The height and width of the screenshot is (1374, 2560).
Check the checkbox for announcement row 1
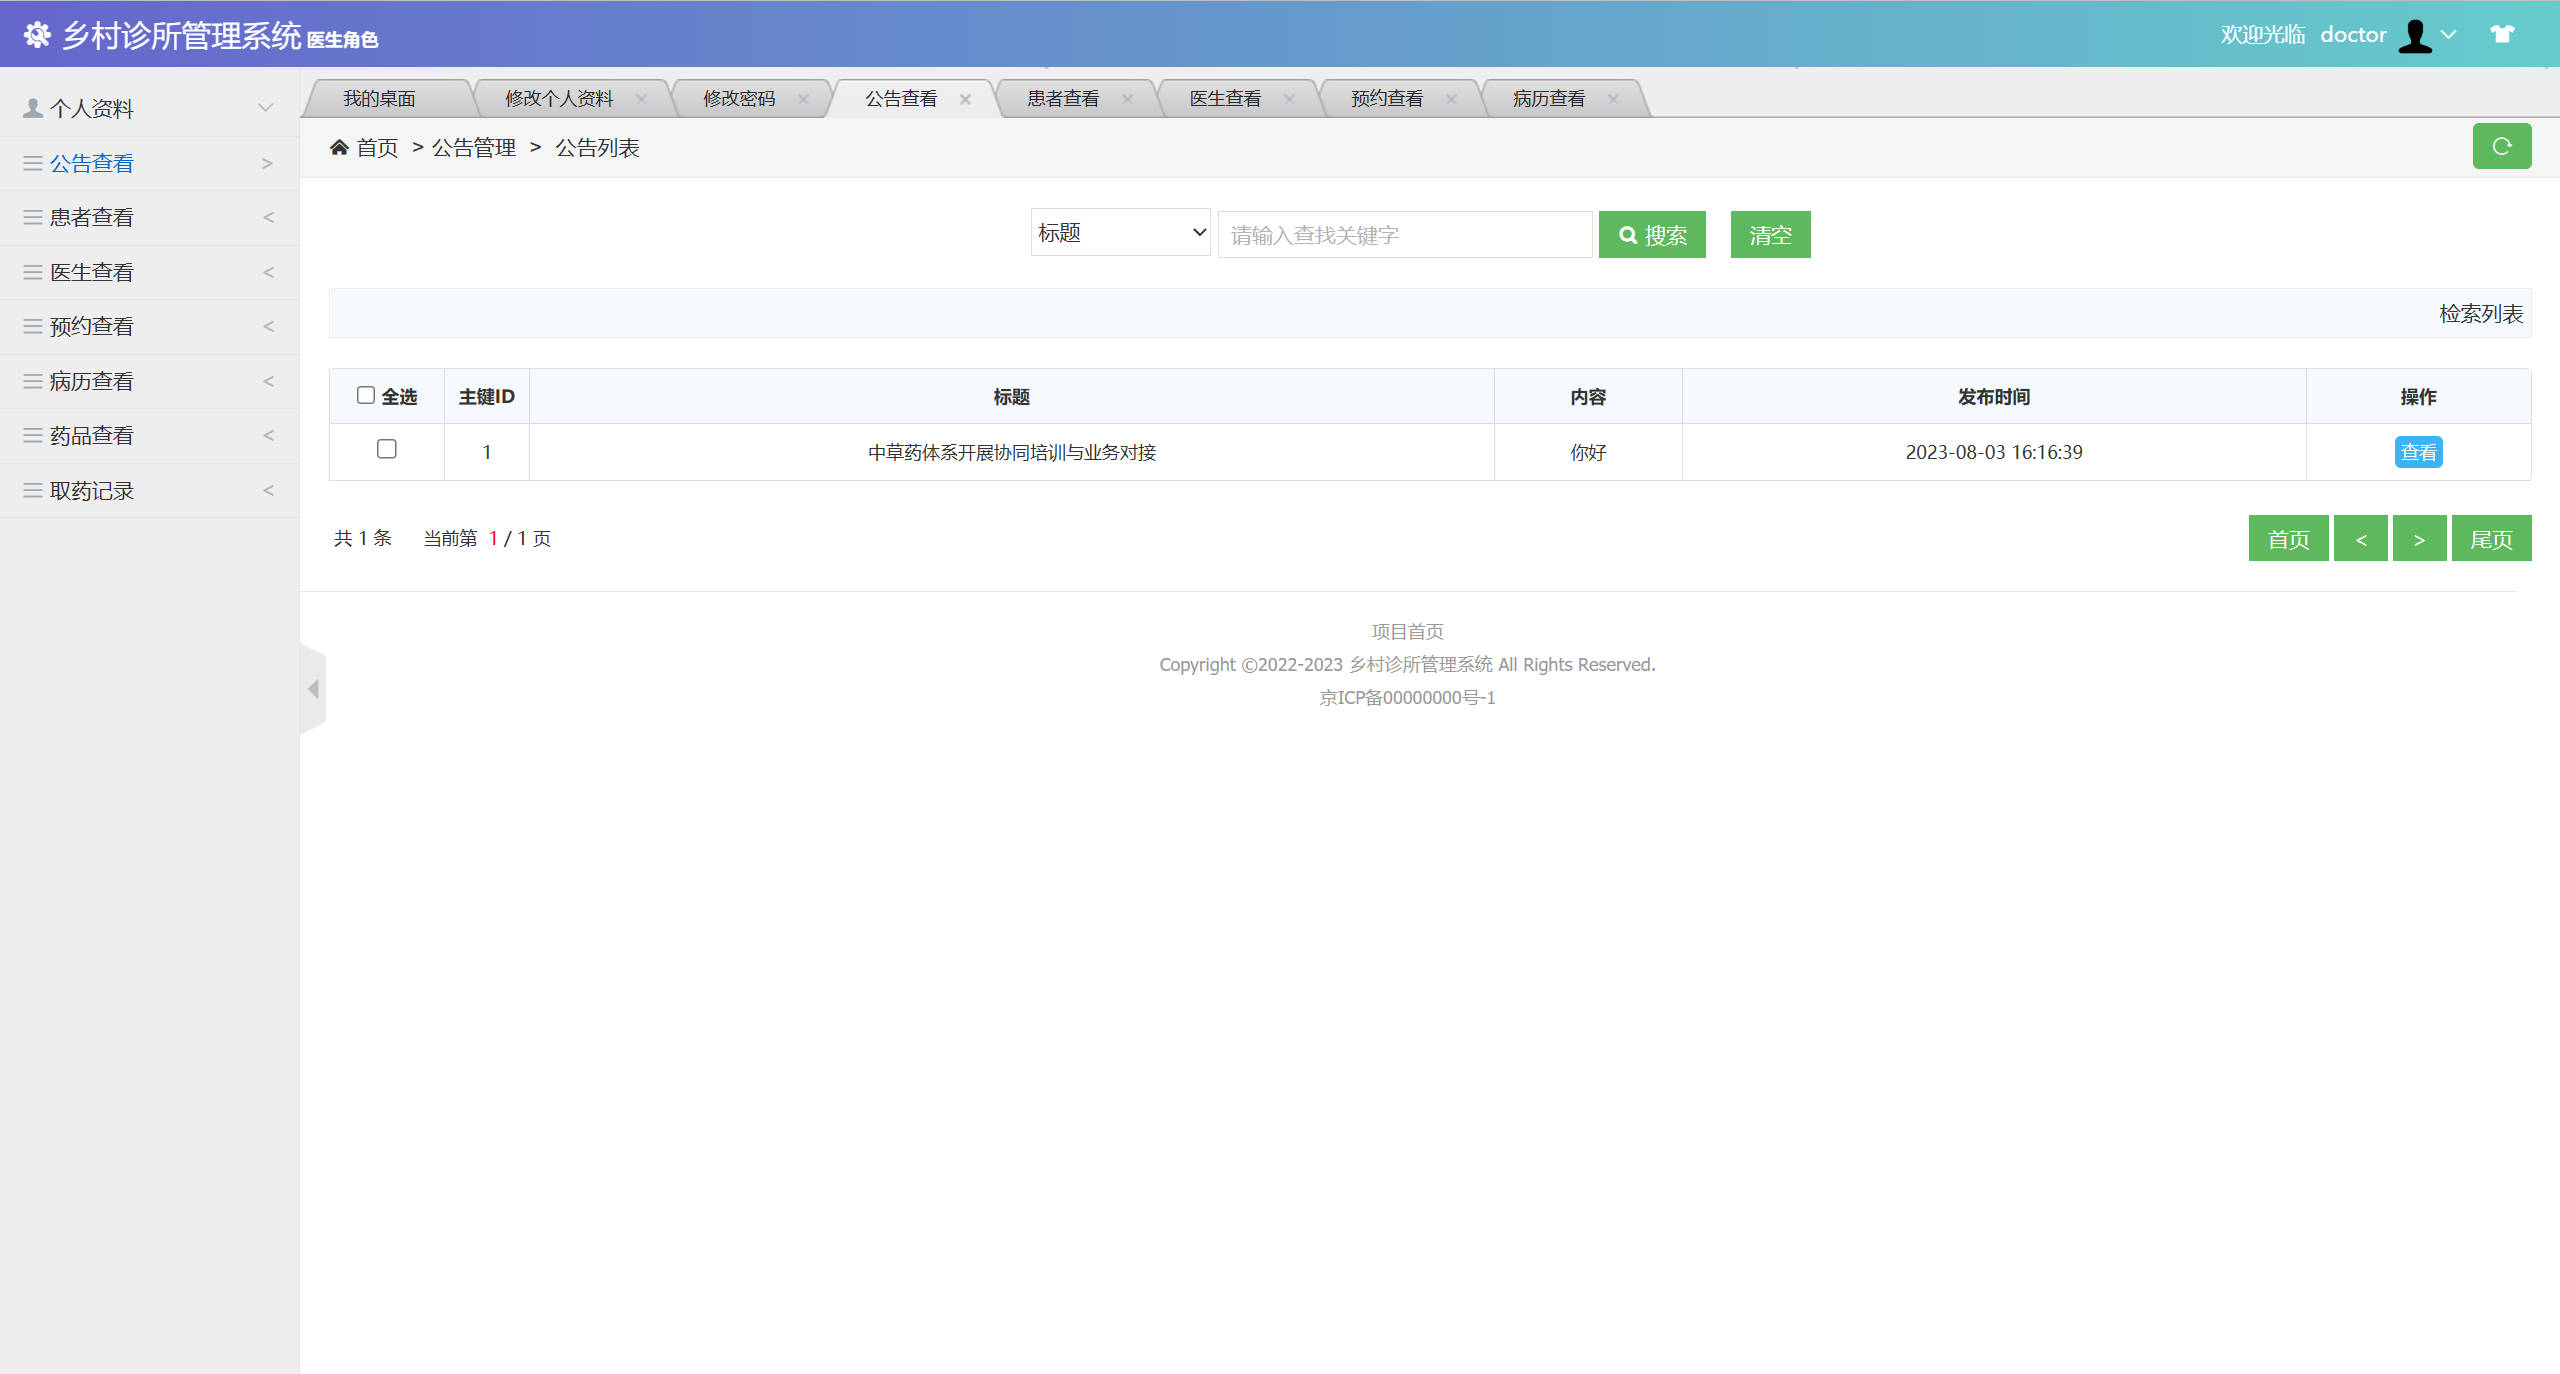(x=388, y=450)
